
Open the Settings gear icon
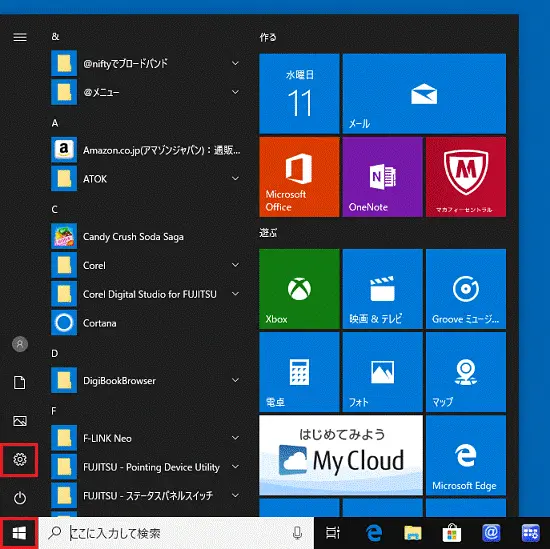pyautogui.click(x=20, y=459)
